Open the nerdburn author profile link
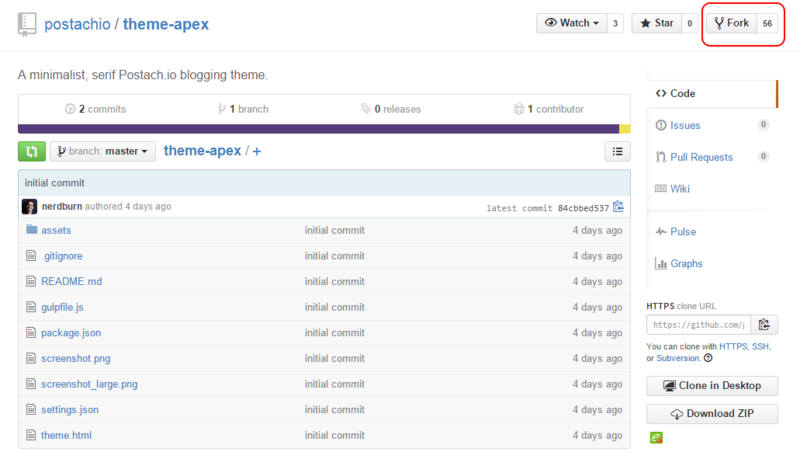 tap(62, 206)
